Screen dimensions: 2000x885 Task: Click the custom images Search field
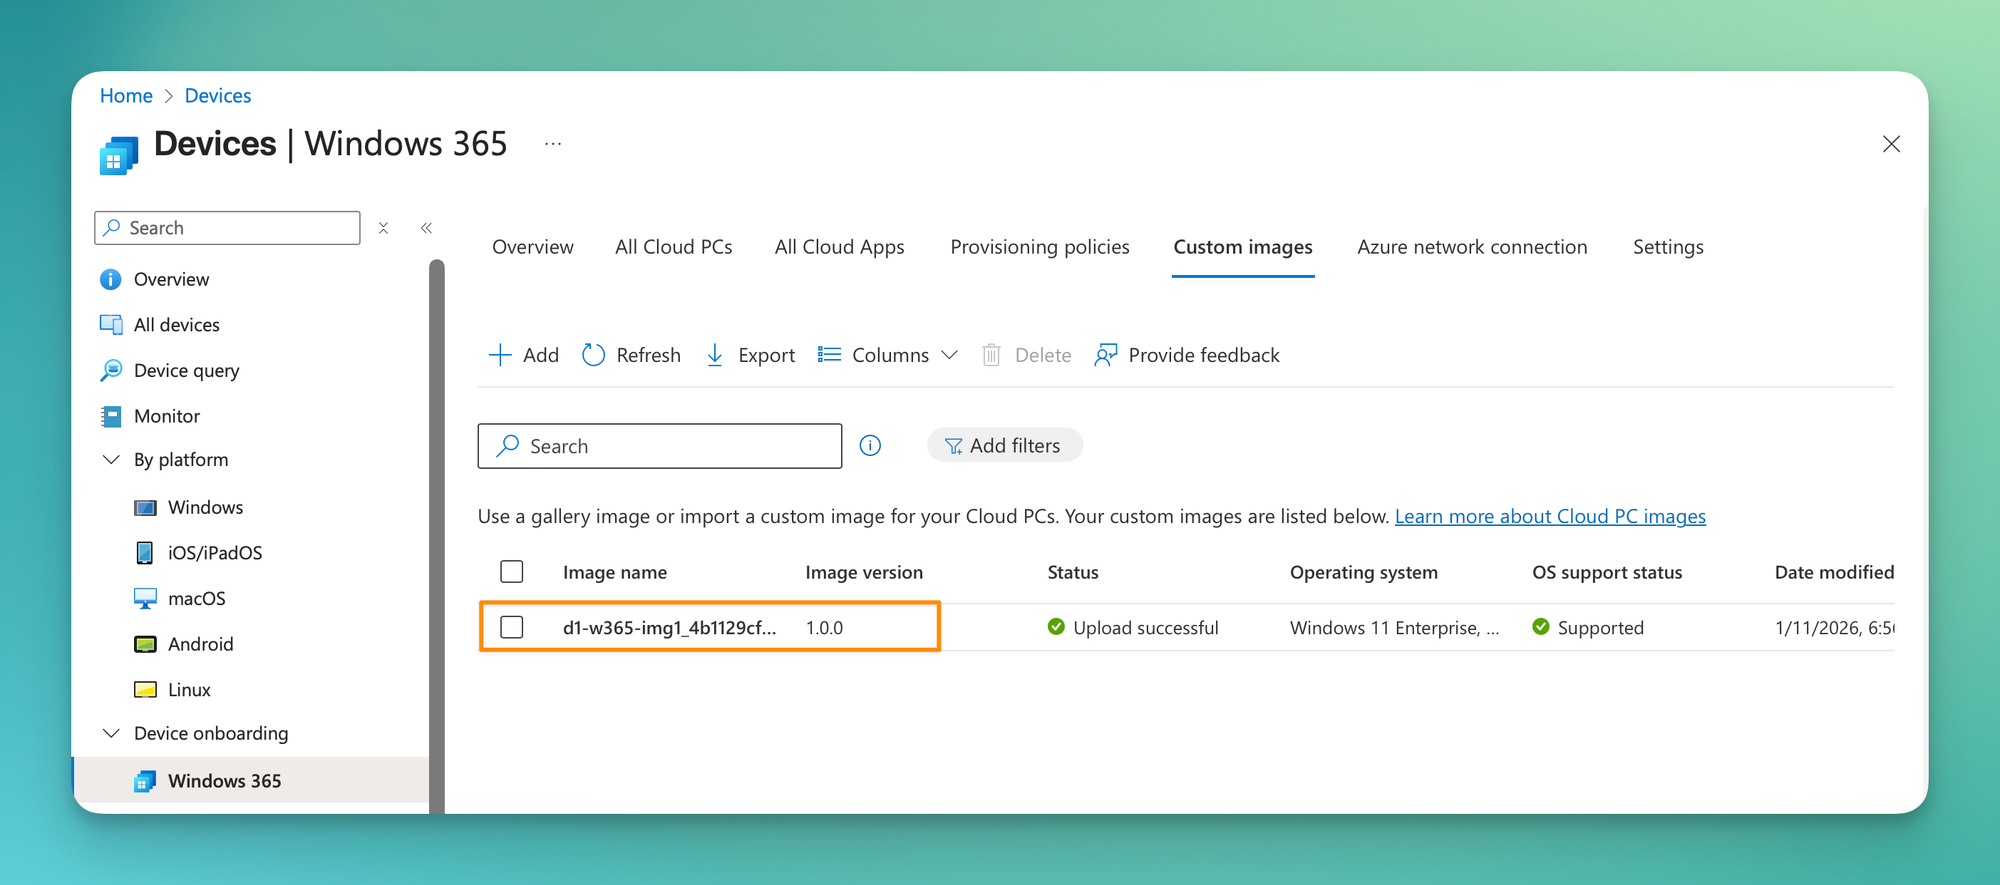click(x=660, y=446)
